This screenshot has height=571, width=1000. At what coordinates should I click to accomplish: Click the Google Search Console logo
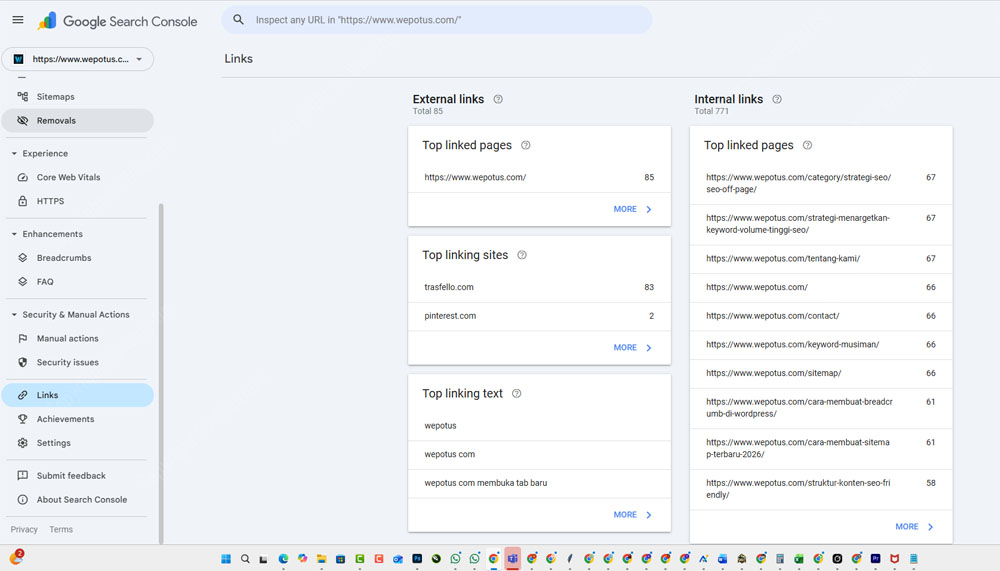click(x=117, y=21)
